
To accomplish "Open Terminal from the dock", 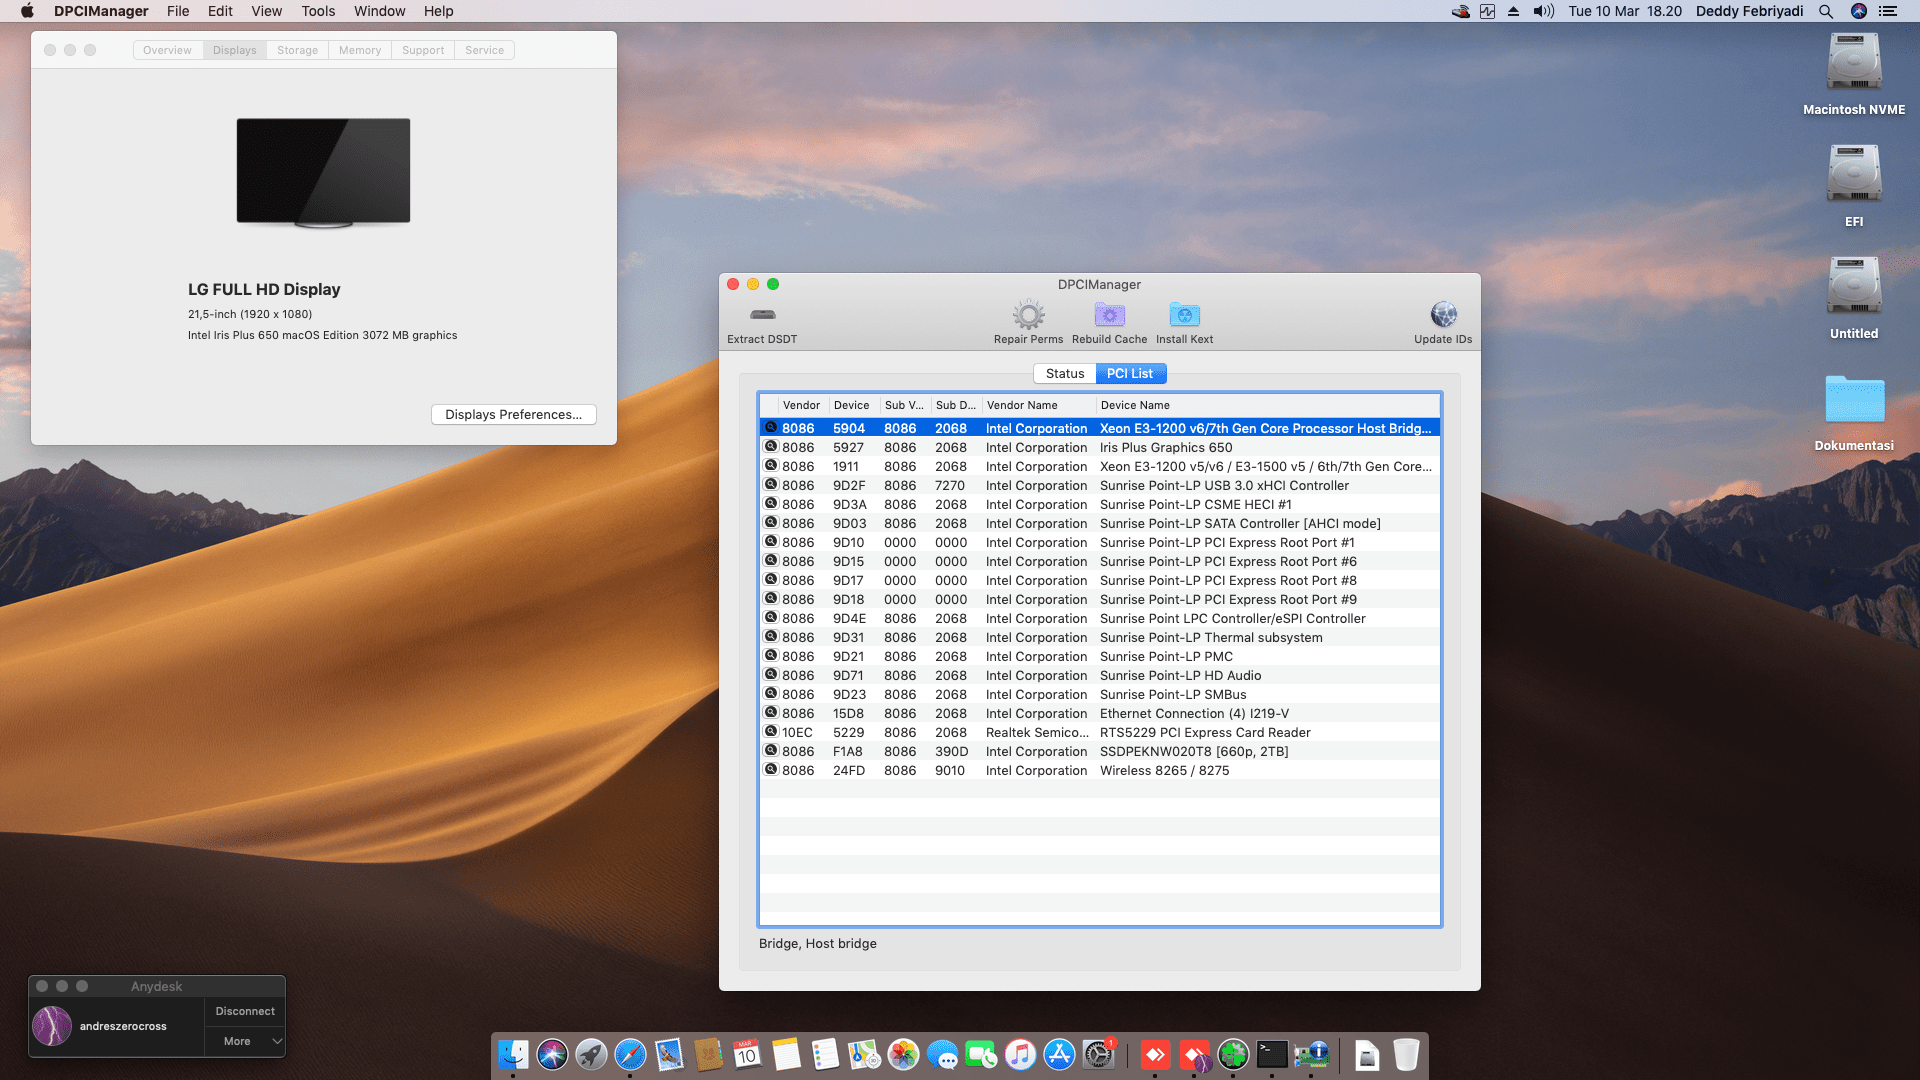I will 1272,1054.
